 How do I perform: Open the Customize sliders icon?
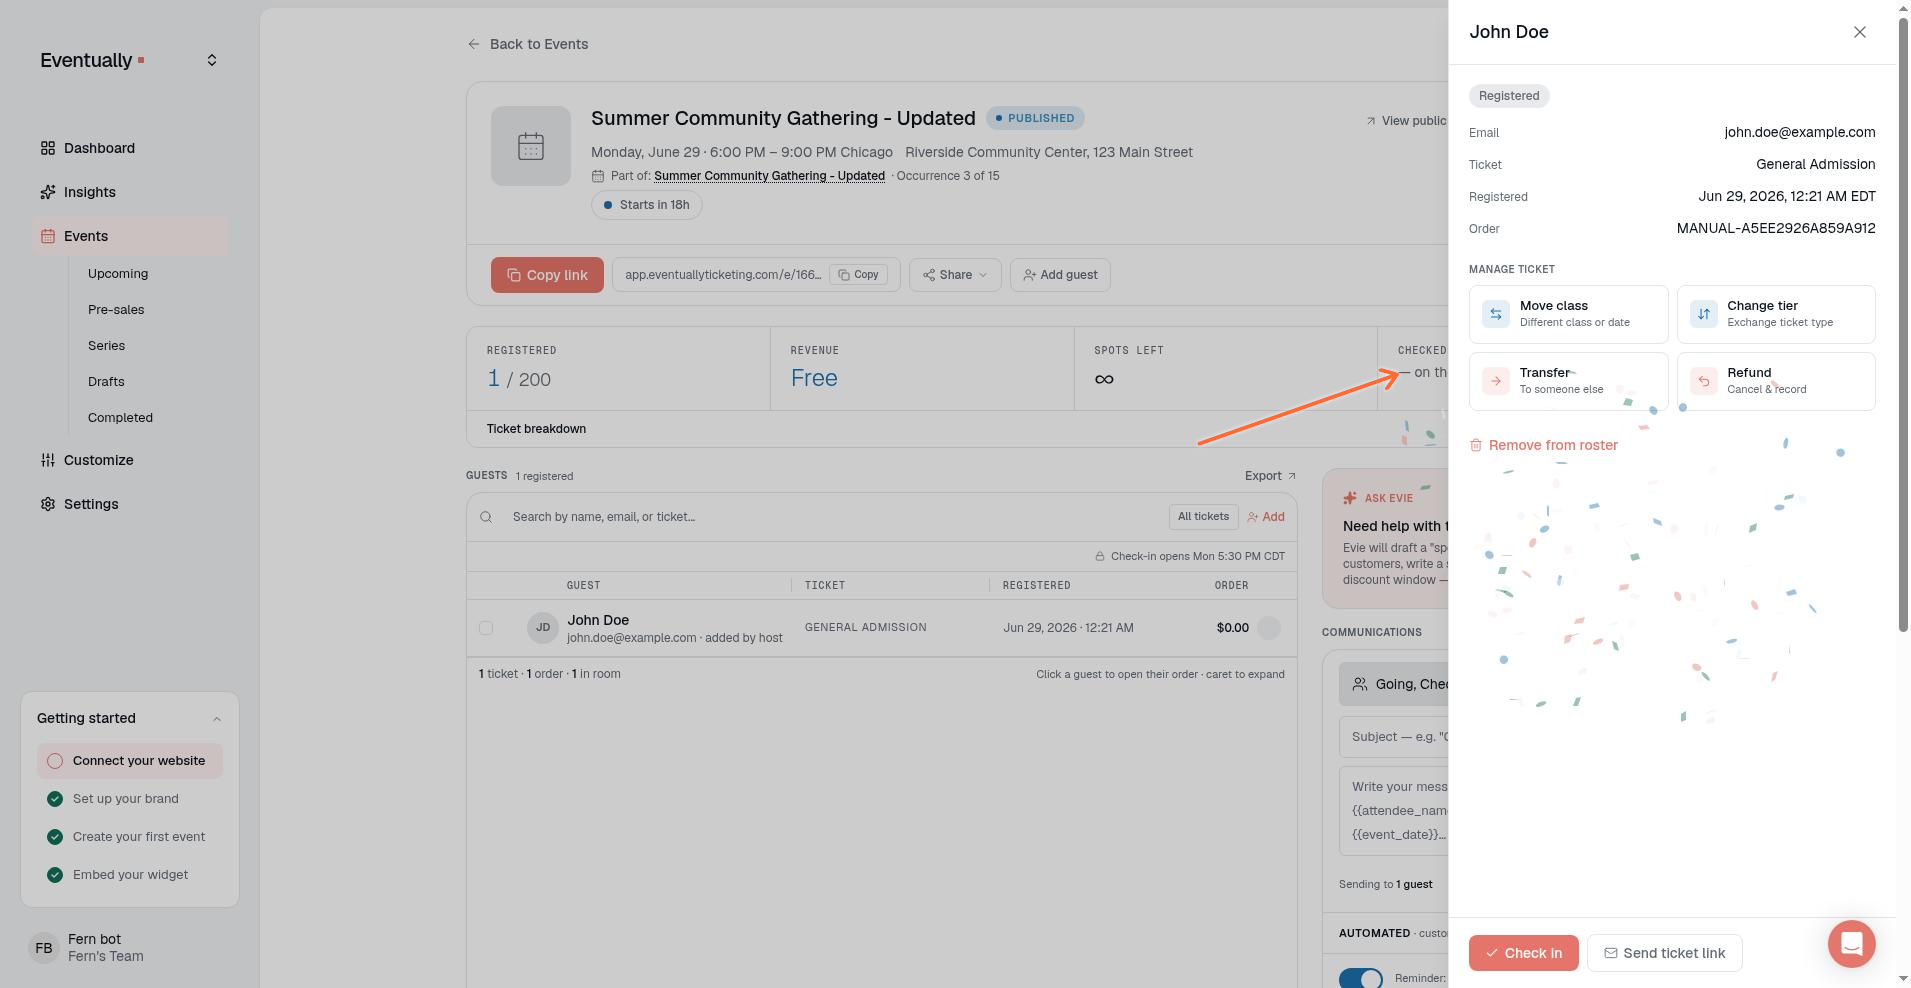coord(48,460)
